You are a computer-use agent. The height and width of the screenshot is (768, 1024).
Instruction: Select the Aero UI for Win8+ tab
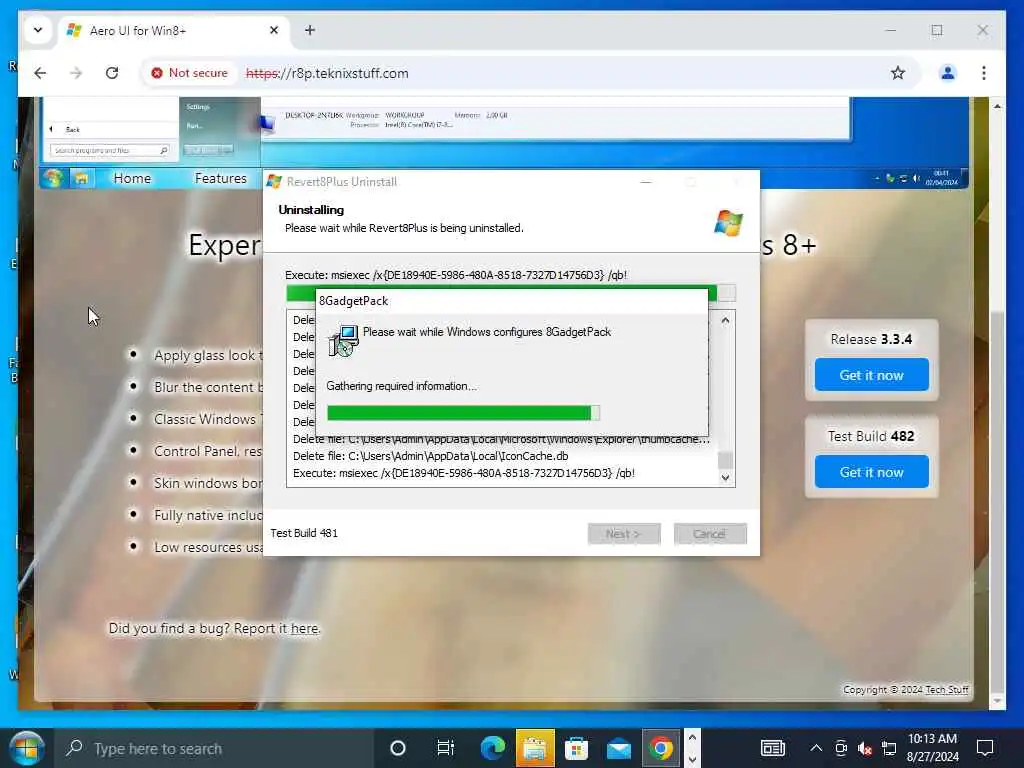174,30
